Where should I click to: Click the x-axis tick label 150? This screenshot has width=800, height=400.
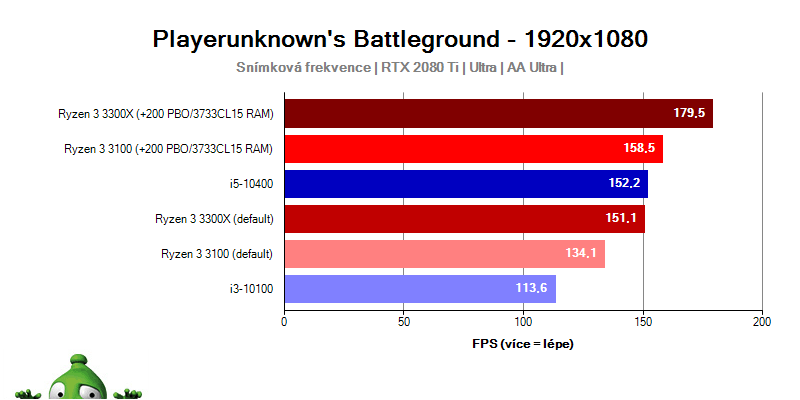coord(643,322)
